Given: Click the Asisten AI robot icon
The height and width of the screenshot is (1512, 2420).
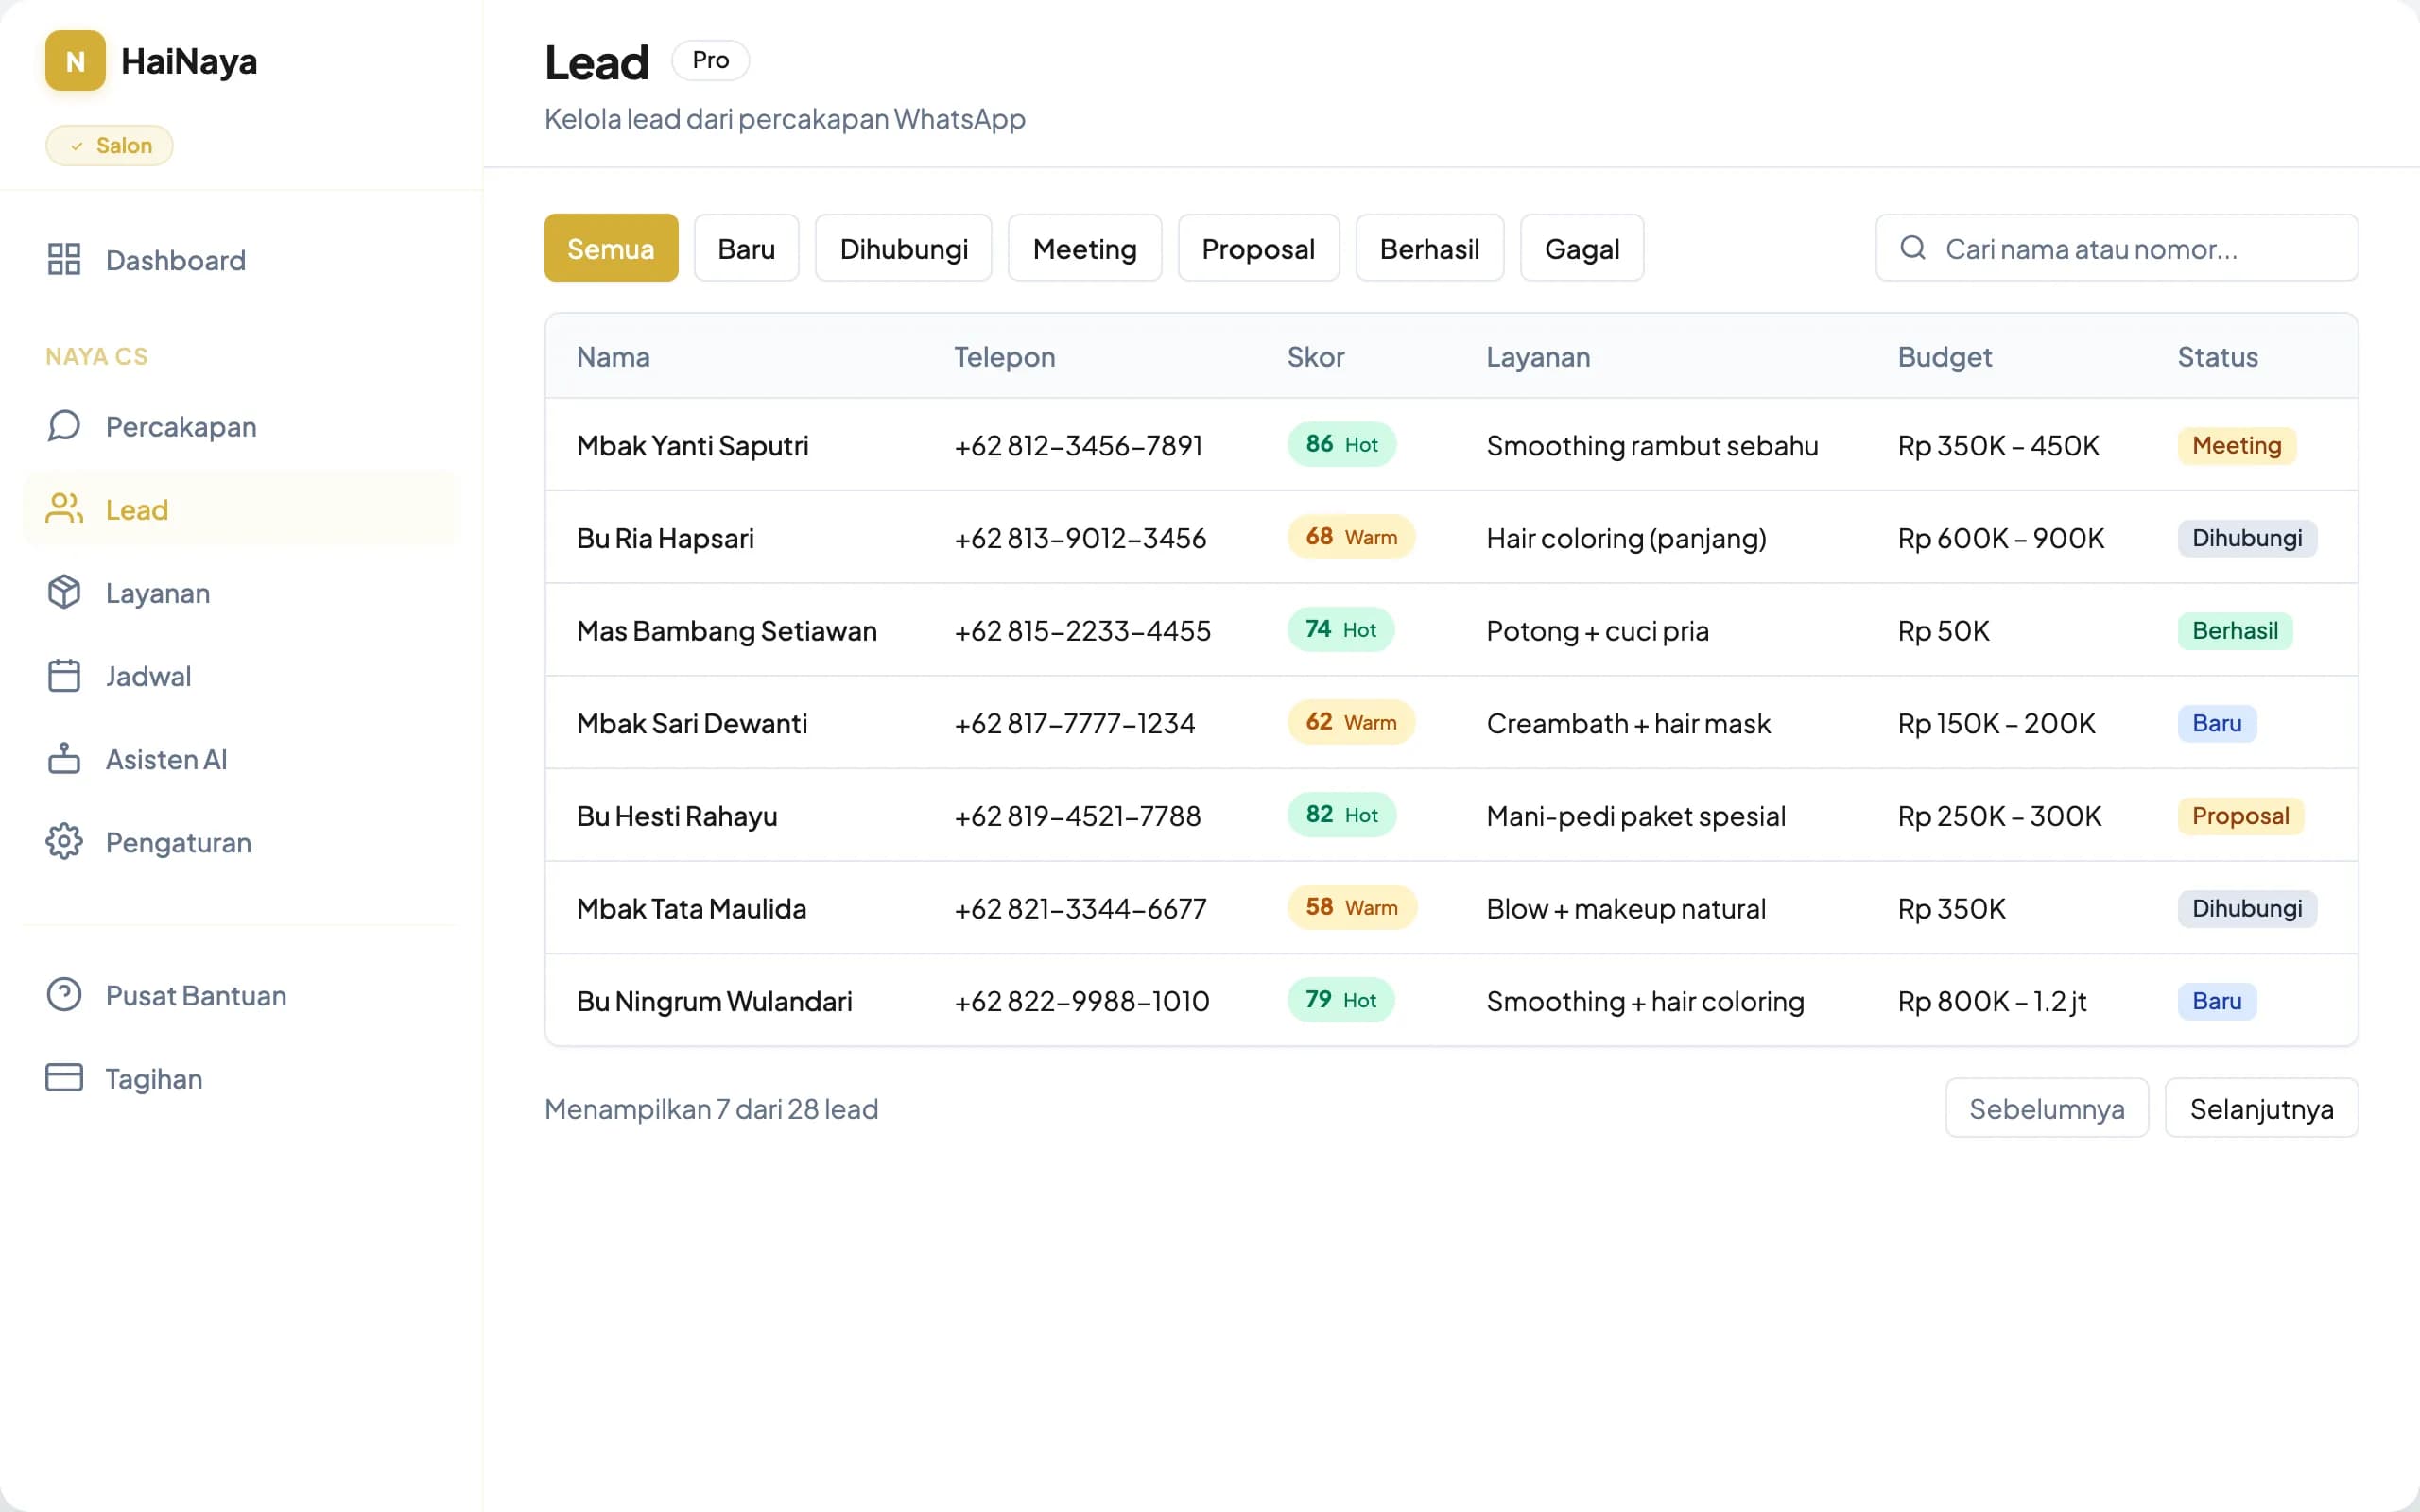Looking at the screenshot, I should click(64, 758).
